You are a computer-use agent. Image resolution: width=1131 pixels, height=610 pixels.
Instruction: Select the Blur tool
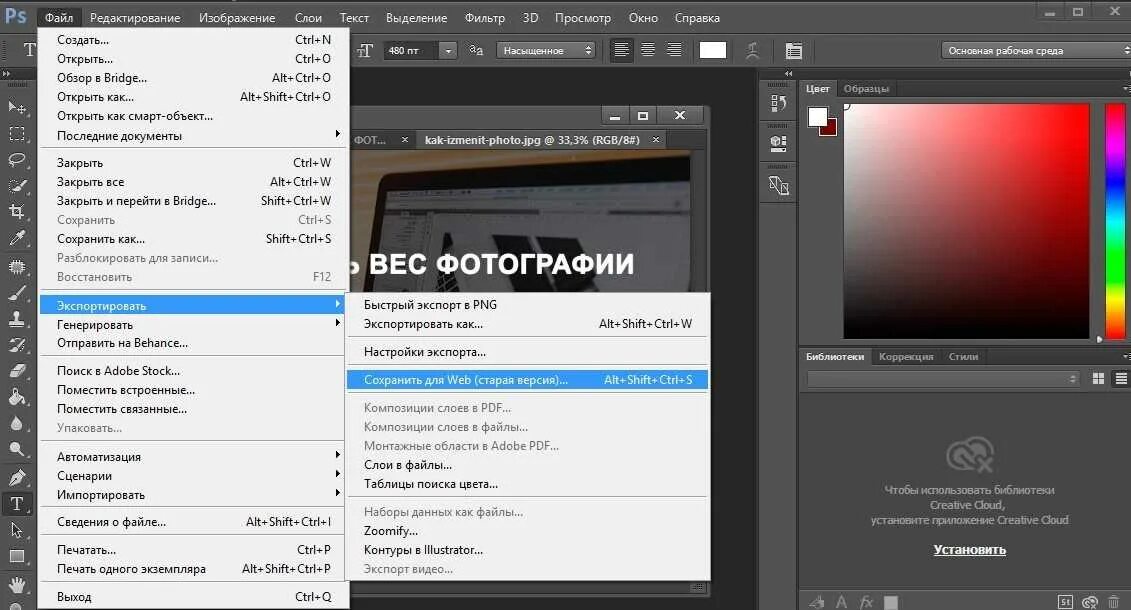click(17, 424)
